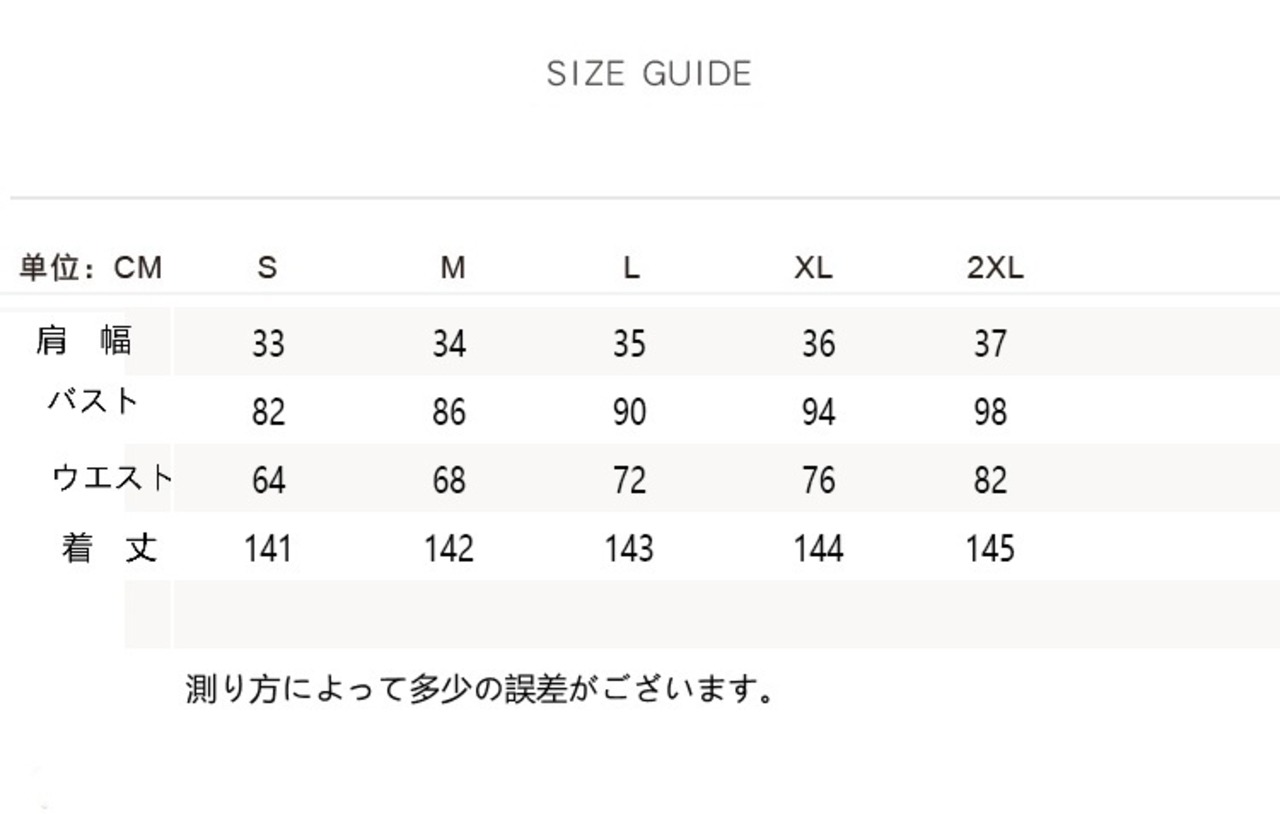The width and height of the screenshot is (1280, 814).
Task: Click the ウエスト row label
Action: point(112,478)
